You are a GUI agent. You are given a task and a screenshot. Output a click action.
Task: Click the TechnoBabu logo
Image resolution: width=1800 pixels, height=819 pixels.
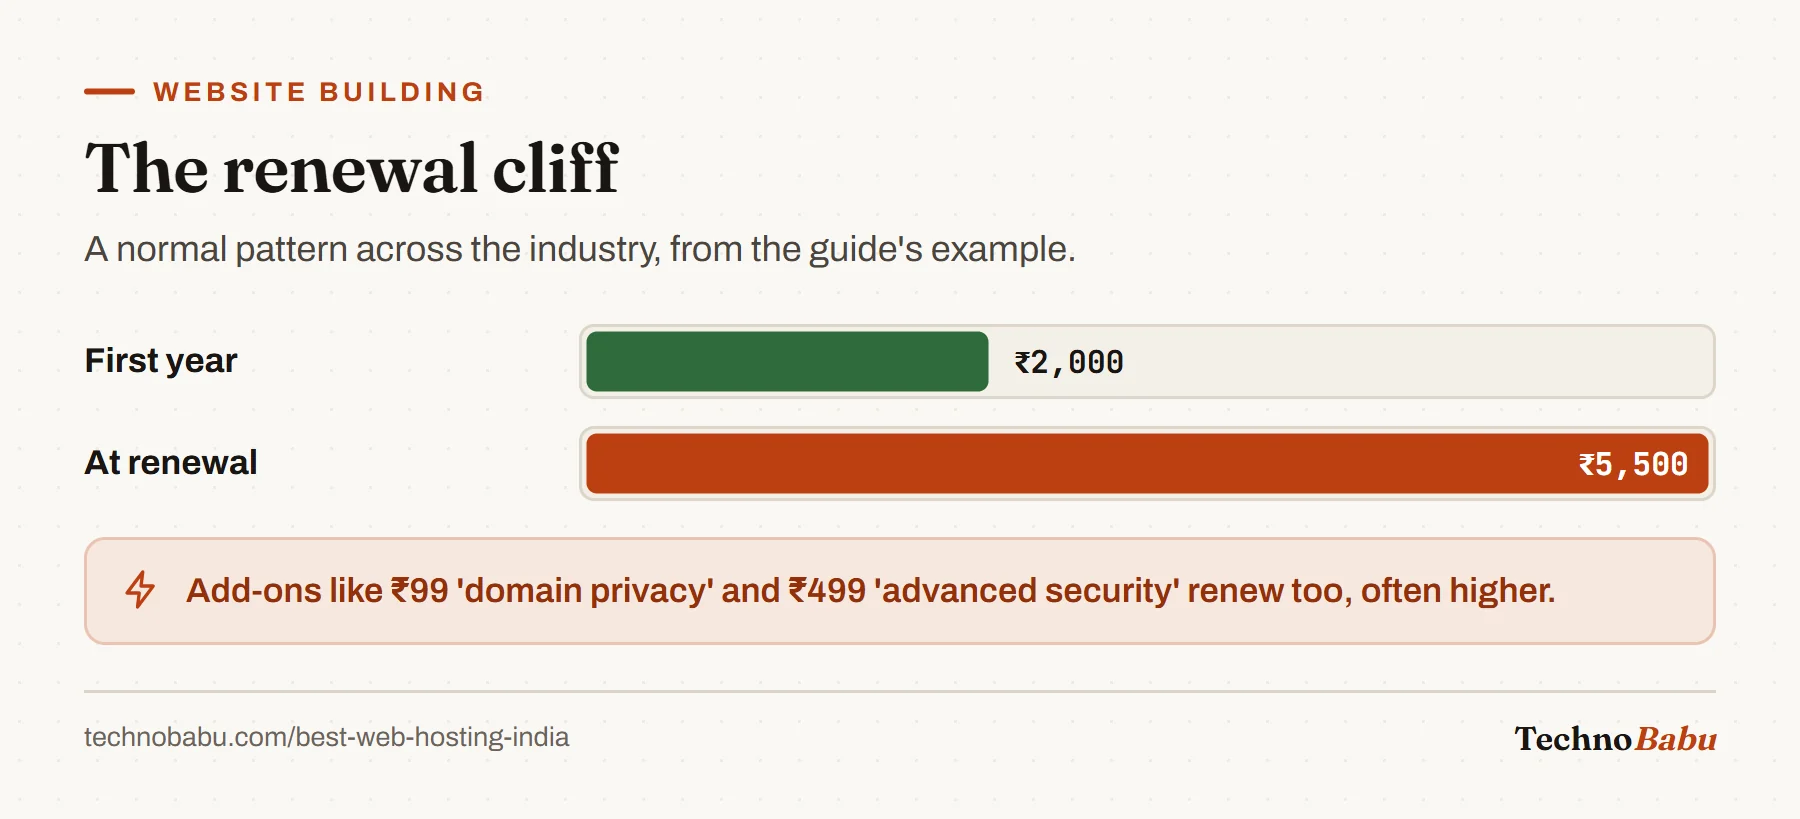click(1615, 739)
